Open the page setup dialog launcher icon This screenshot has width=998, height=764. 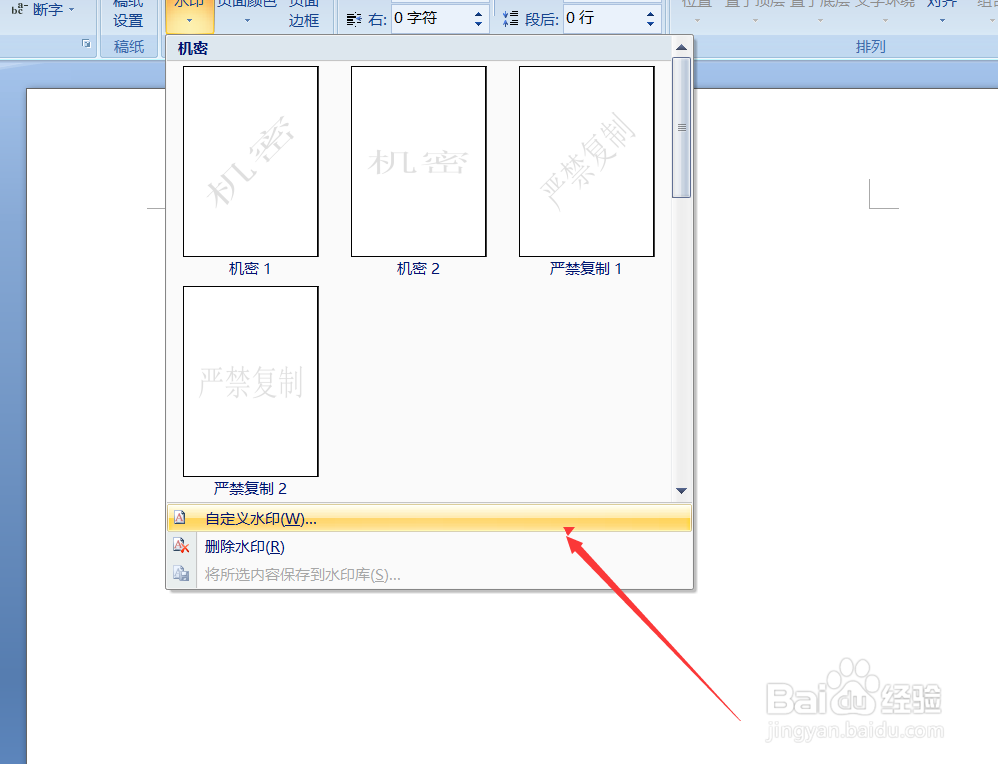(86, 44)
